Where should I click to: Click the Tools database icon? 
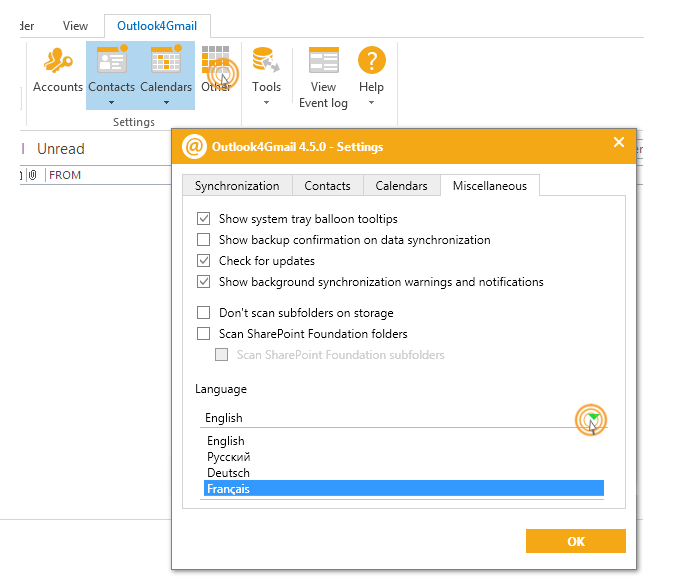click(266, 60)
